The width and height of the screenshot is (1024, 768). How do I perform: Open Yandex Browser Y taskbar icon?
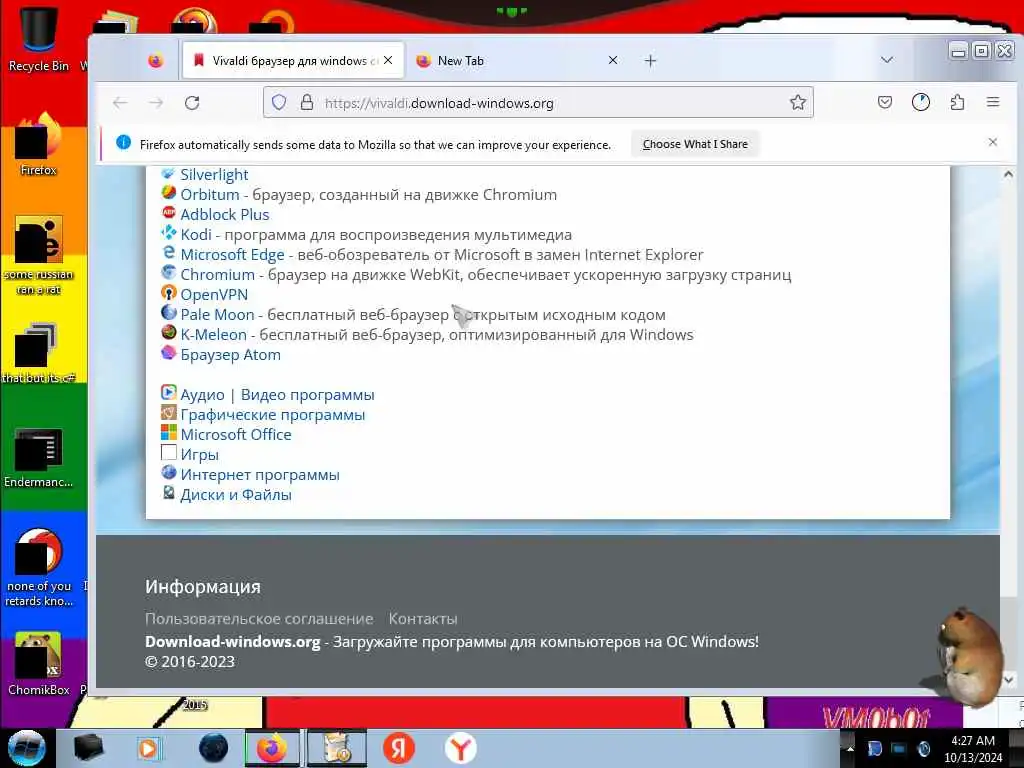tap(460, 748)
